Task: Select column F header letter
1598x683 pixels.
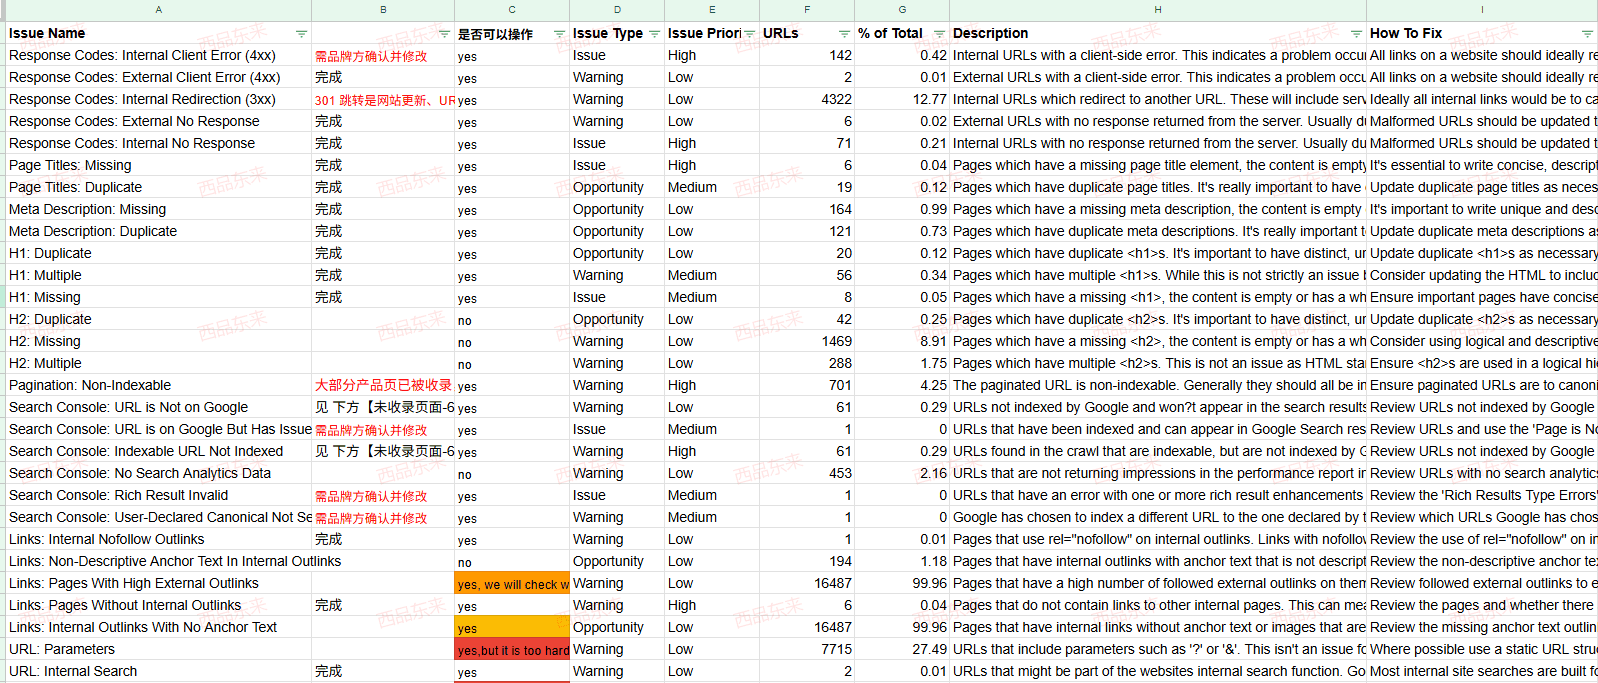Action: [807, 10]
